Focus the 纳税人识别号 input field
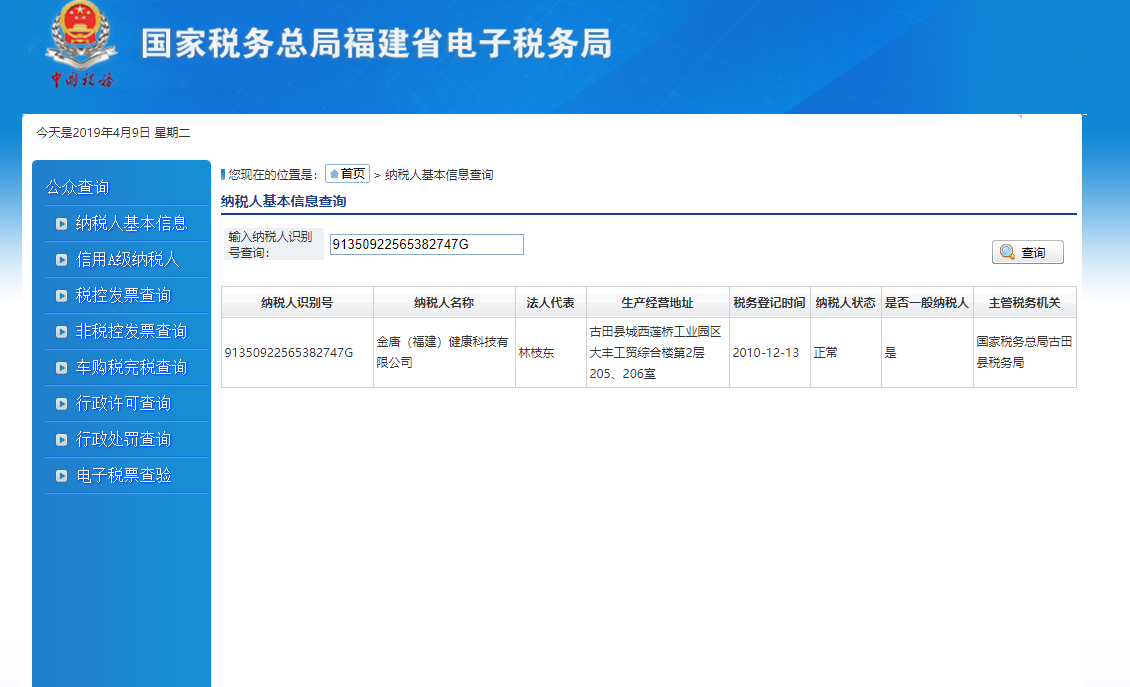This screenshot has width=1130, height=687. (426, 245)
